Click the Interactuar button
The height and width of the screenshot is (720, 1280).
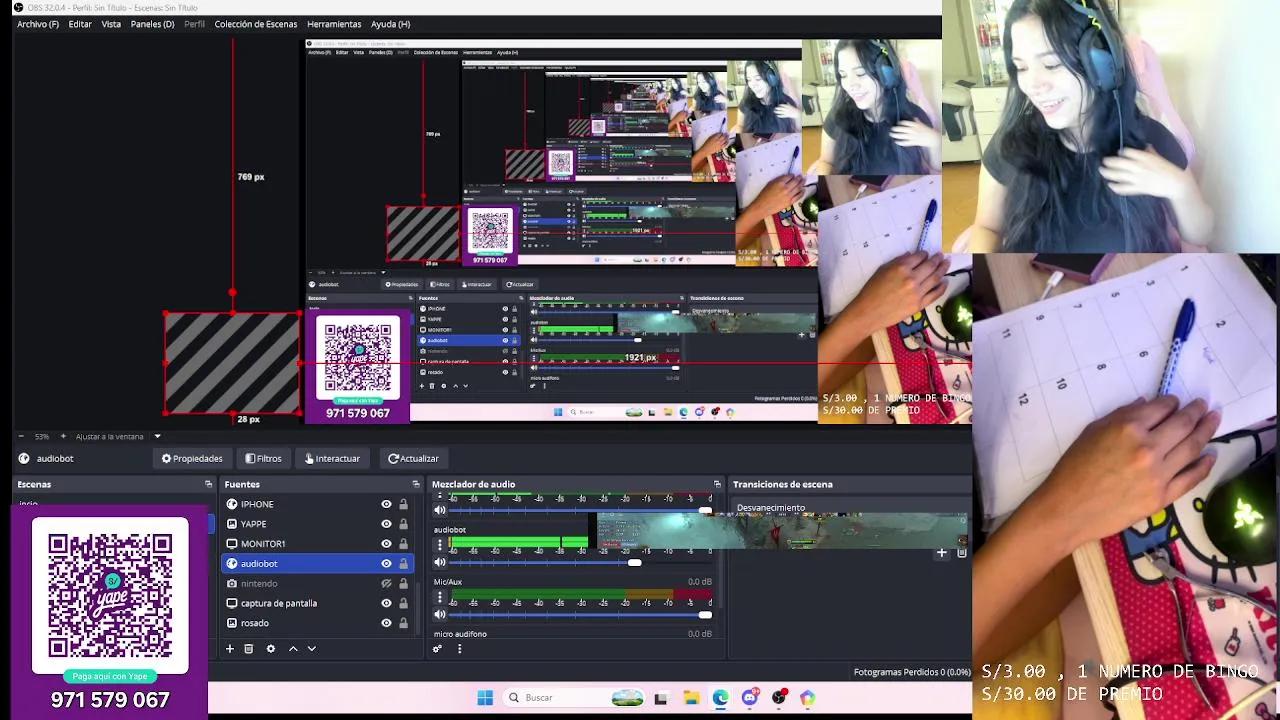tap(332, 459)
